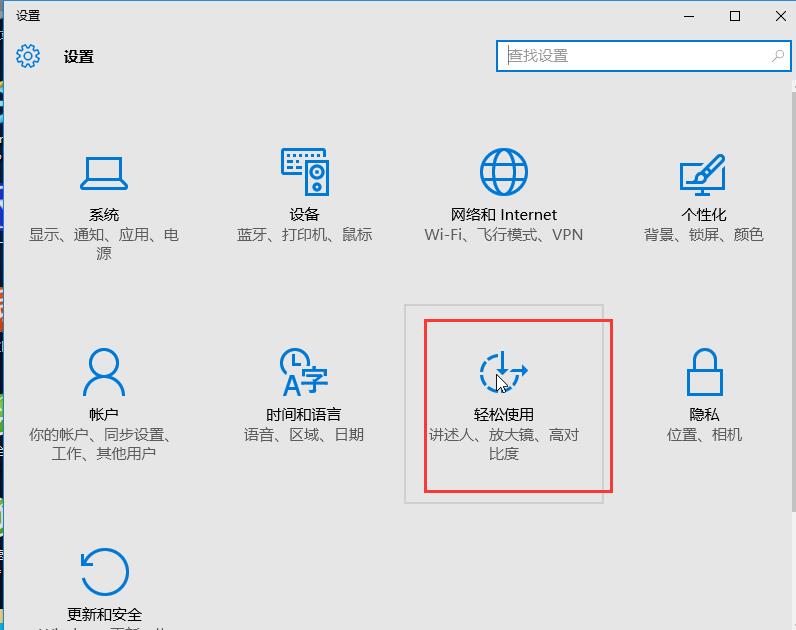Viewport: 796px width, 630px height.
Task: Focus the 查找设置 search field
Action: [x=630, y=56]
